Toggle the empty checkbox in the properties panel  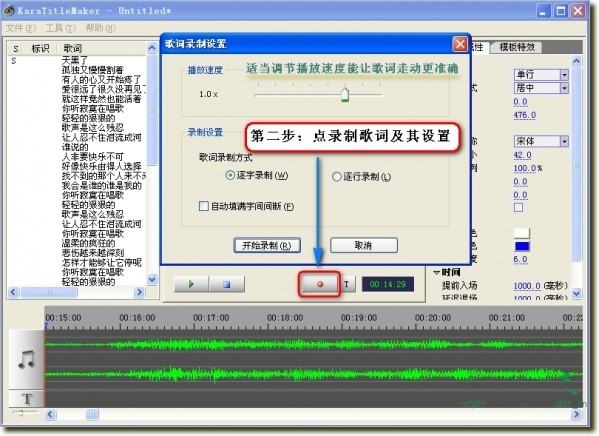click(x=518, y=207)
